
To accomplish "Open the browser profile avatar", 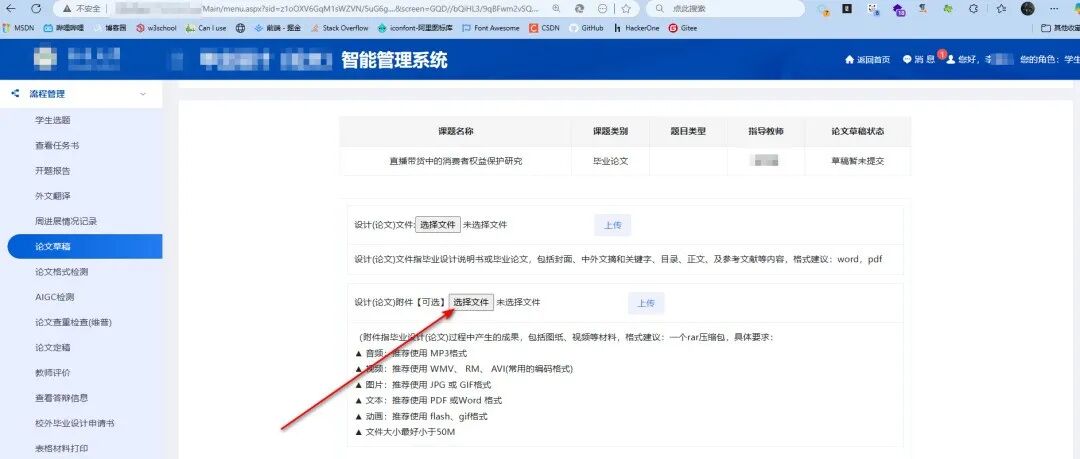I will [x=1028, y=9].
